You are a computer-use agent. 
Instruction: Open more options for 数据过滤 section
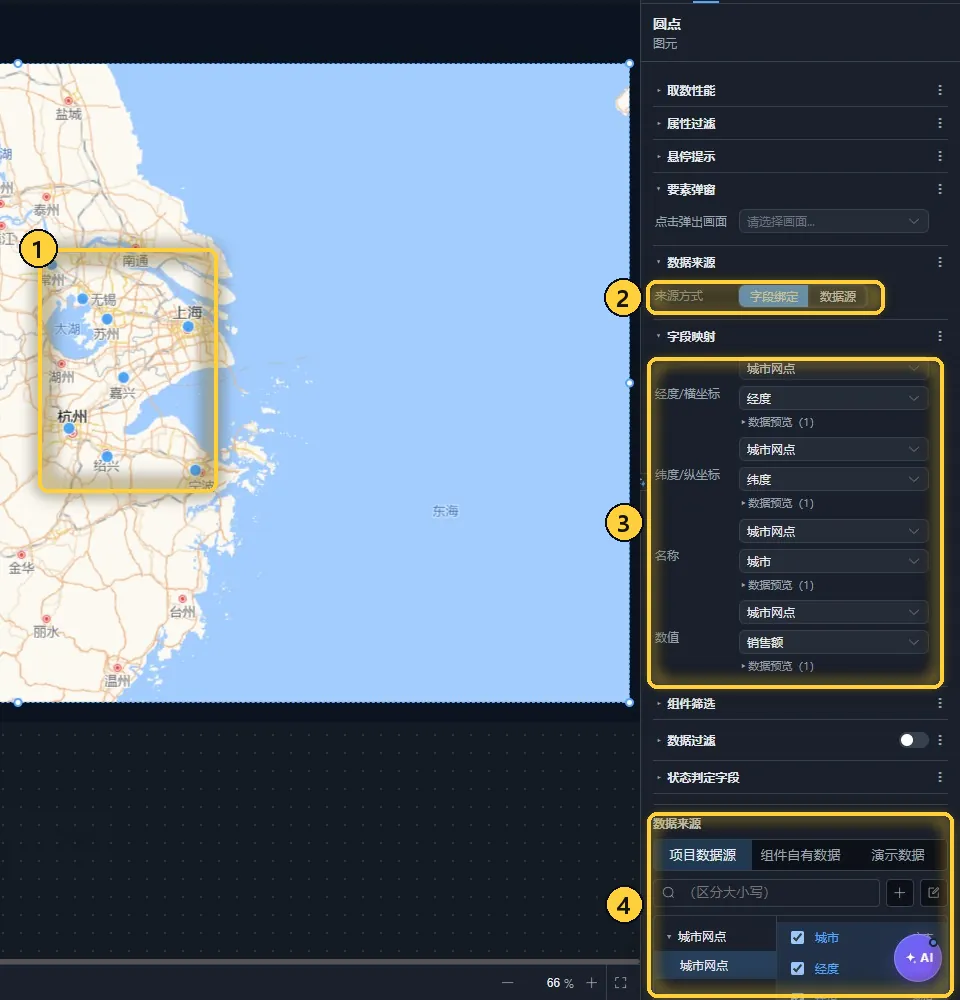click(940, 740)
